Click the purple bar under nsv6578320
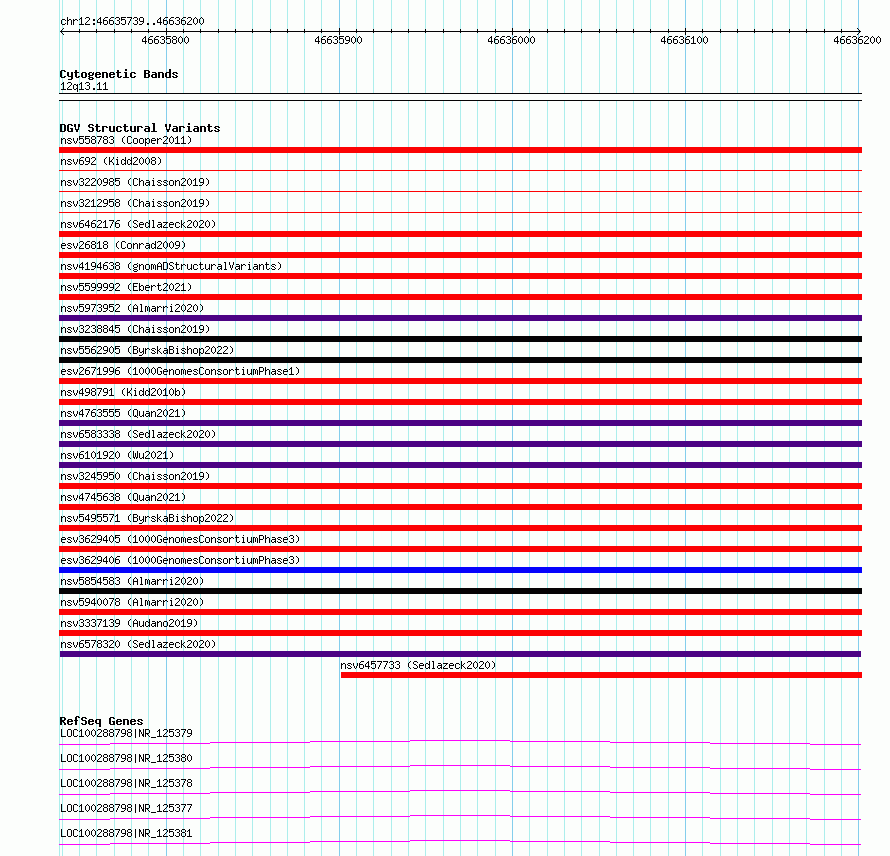Viewport: 890px width, 856px height. pyautogui.click(x=460, y=654)
